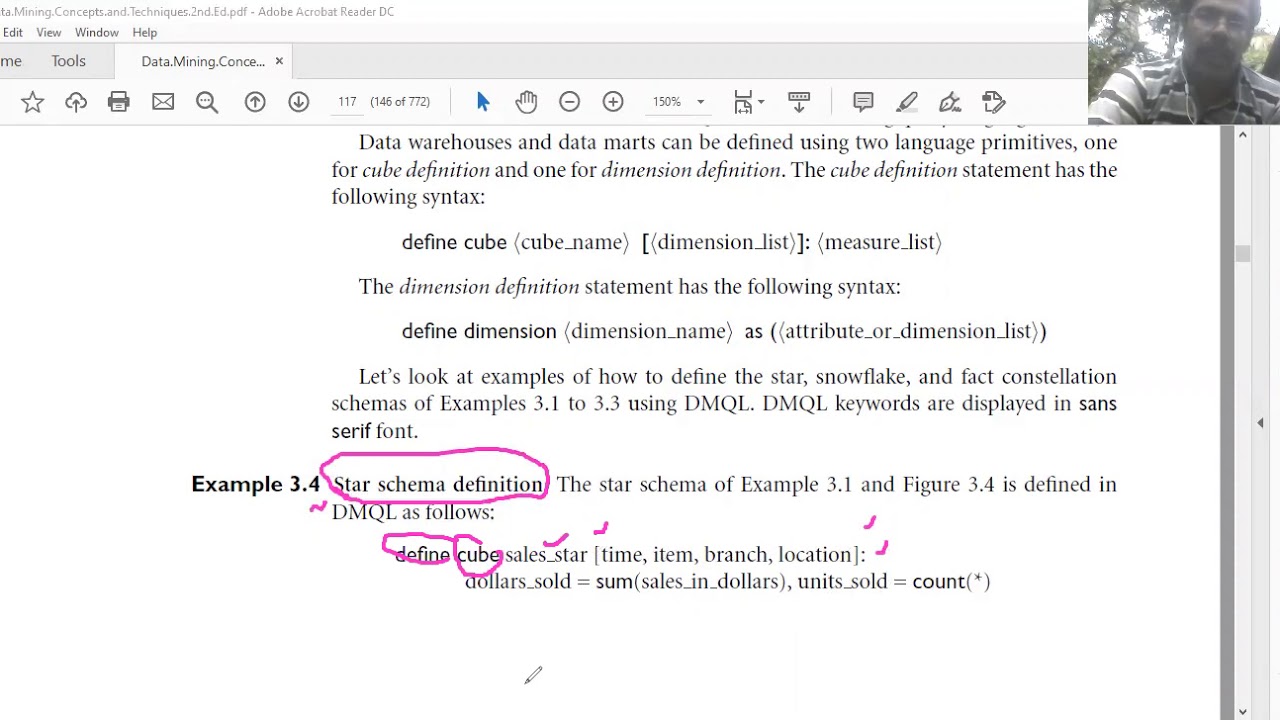
Task: Close the Data.Mining document tab
Action: click(x=279, y=62)
